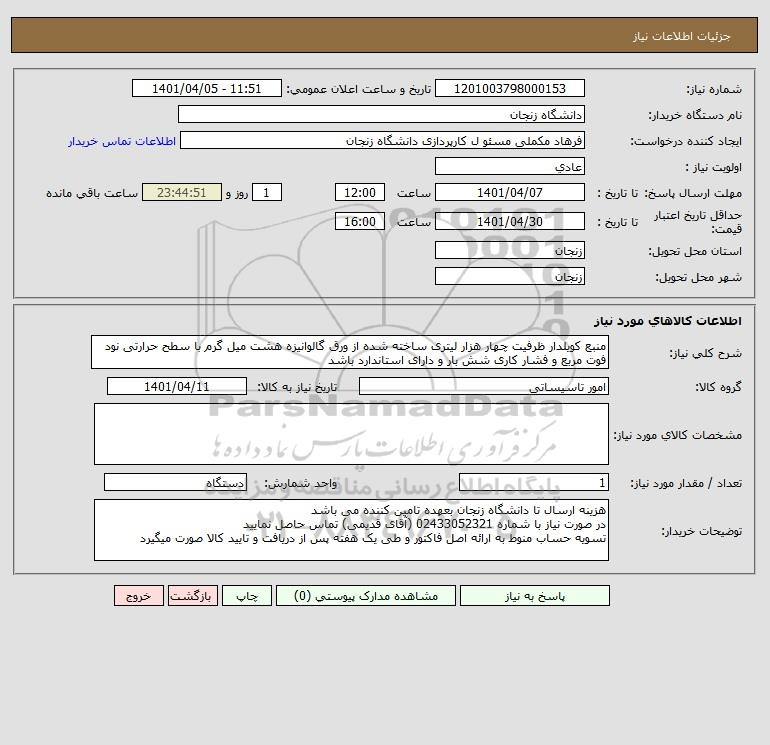Click the priority field عادی
The image size is (770, 745).
510,166
